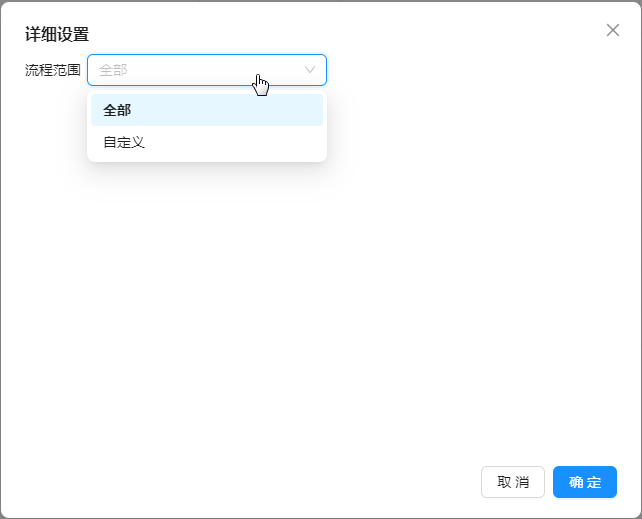The image size is (642, 519).
Task: Click the 流程范围 field label
Action: 53,70
